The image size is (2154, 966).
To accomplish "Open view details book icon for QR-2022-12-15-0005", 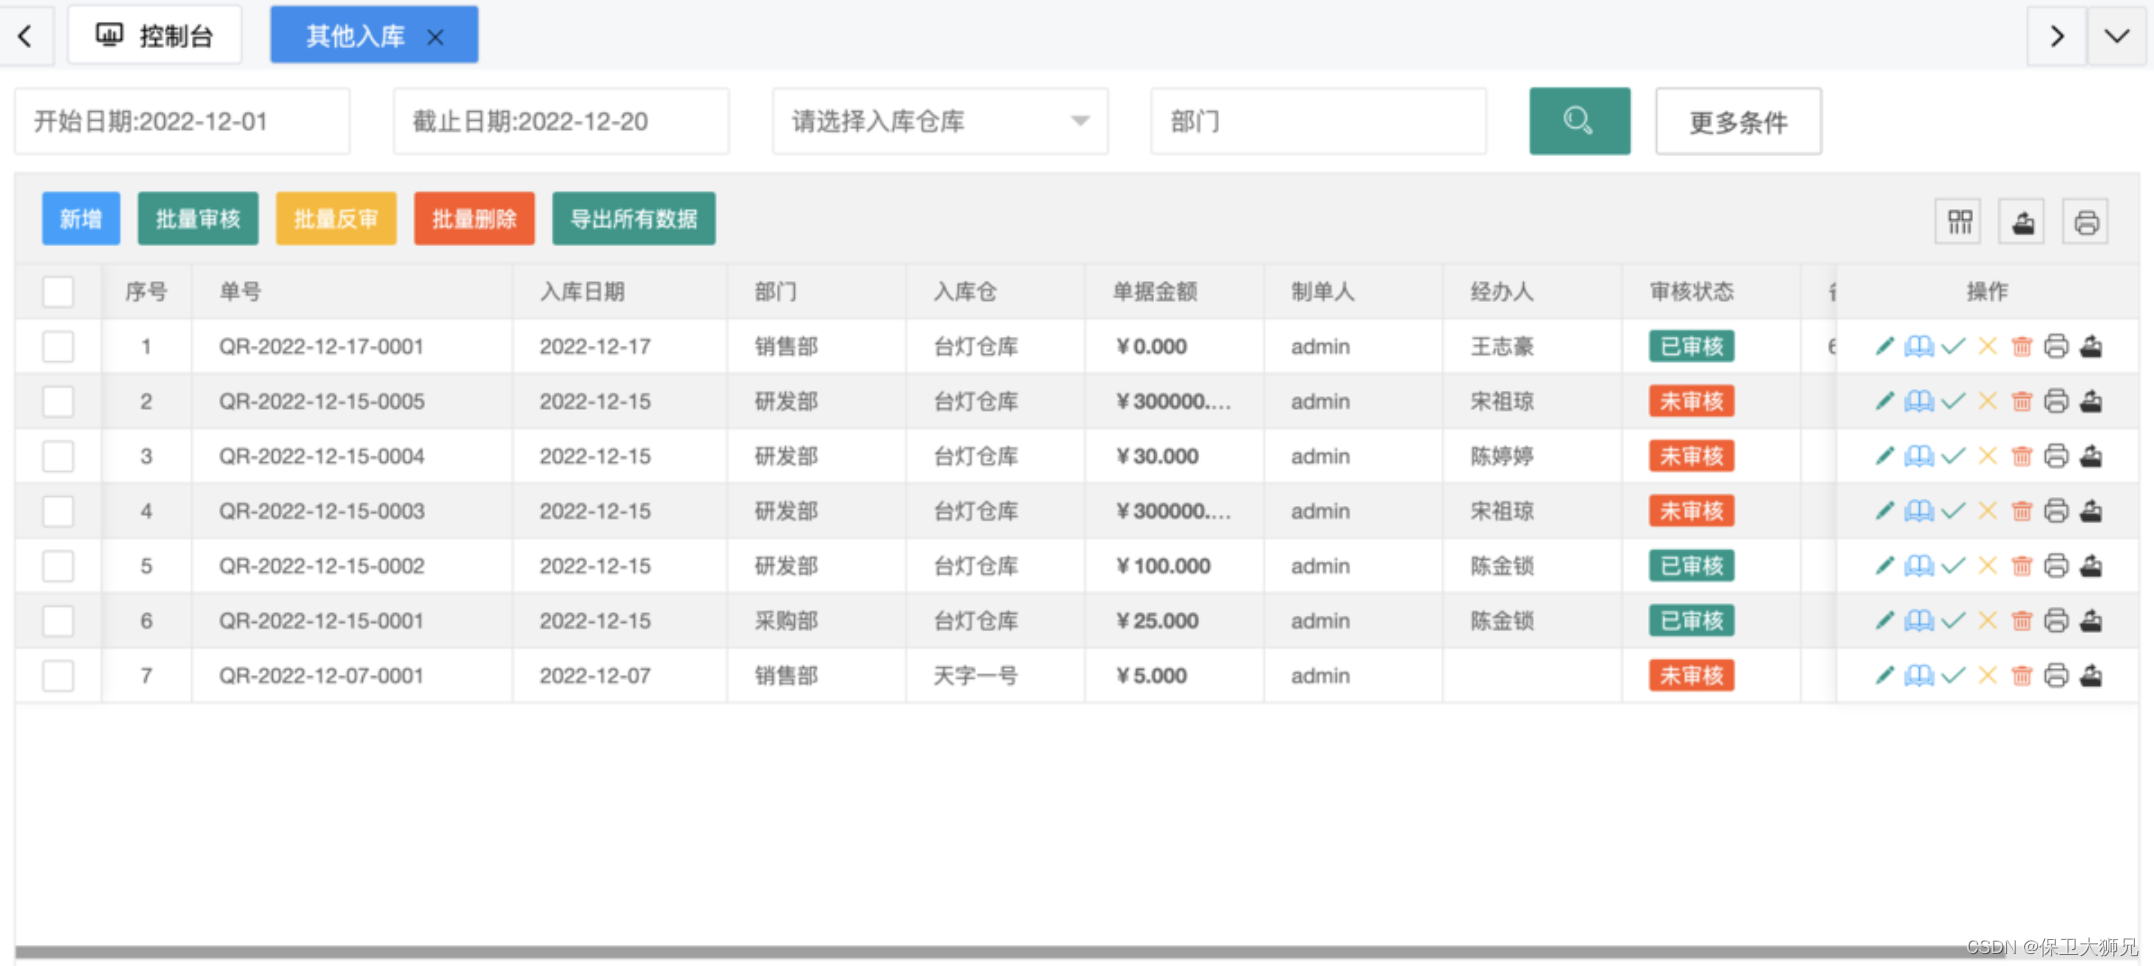I will [1918, 401].
